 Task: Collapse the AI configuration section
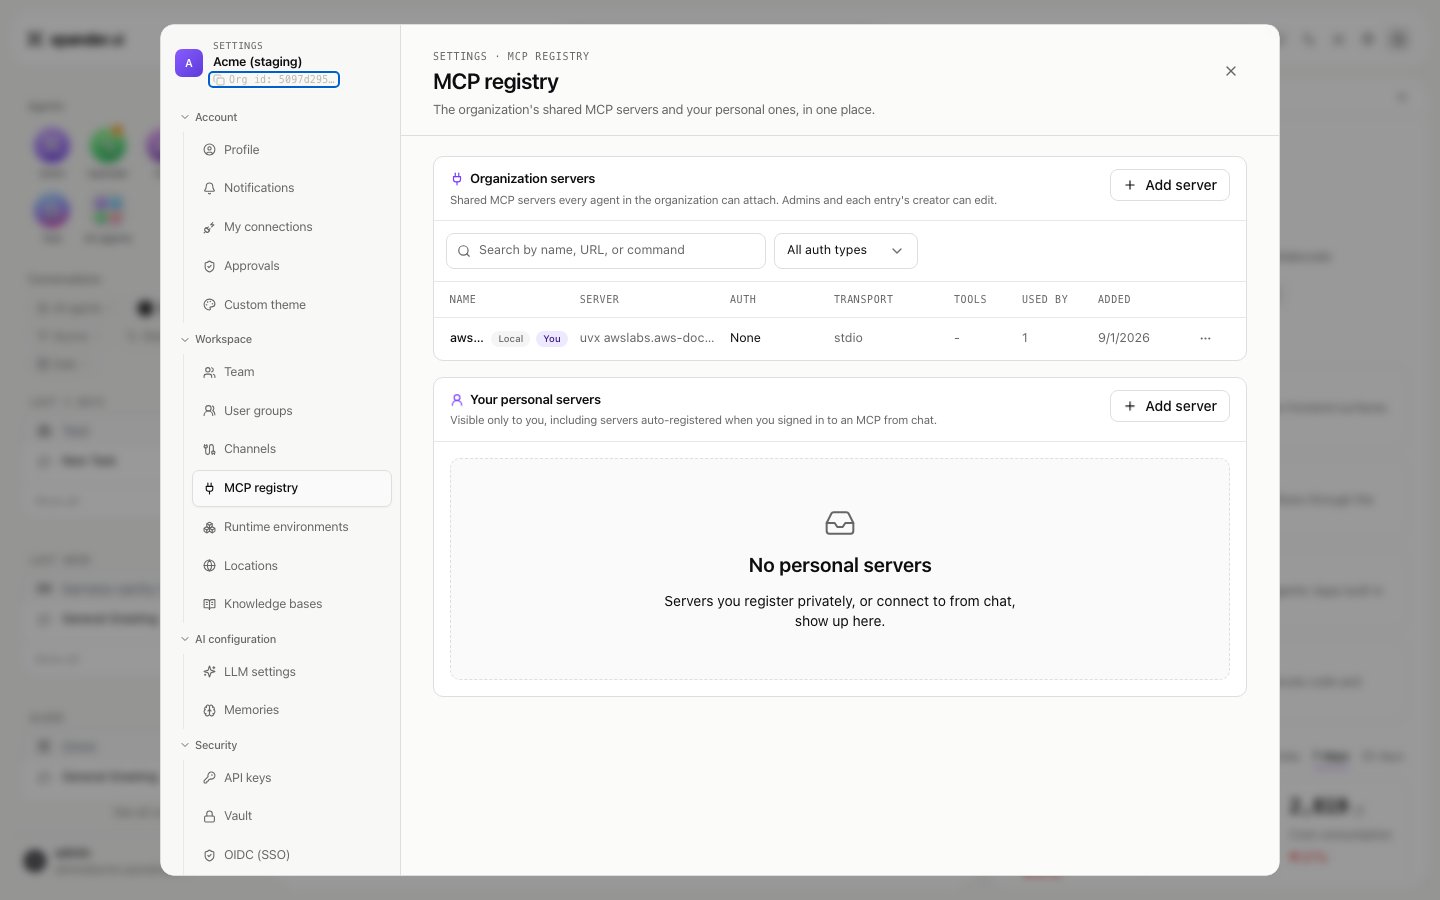(228, 639)
